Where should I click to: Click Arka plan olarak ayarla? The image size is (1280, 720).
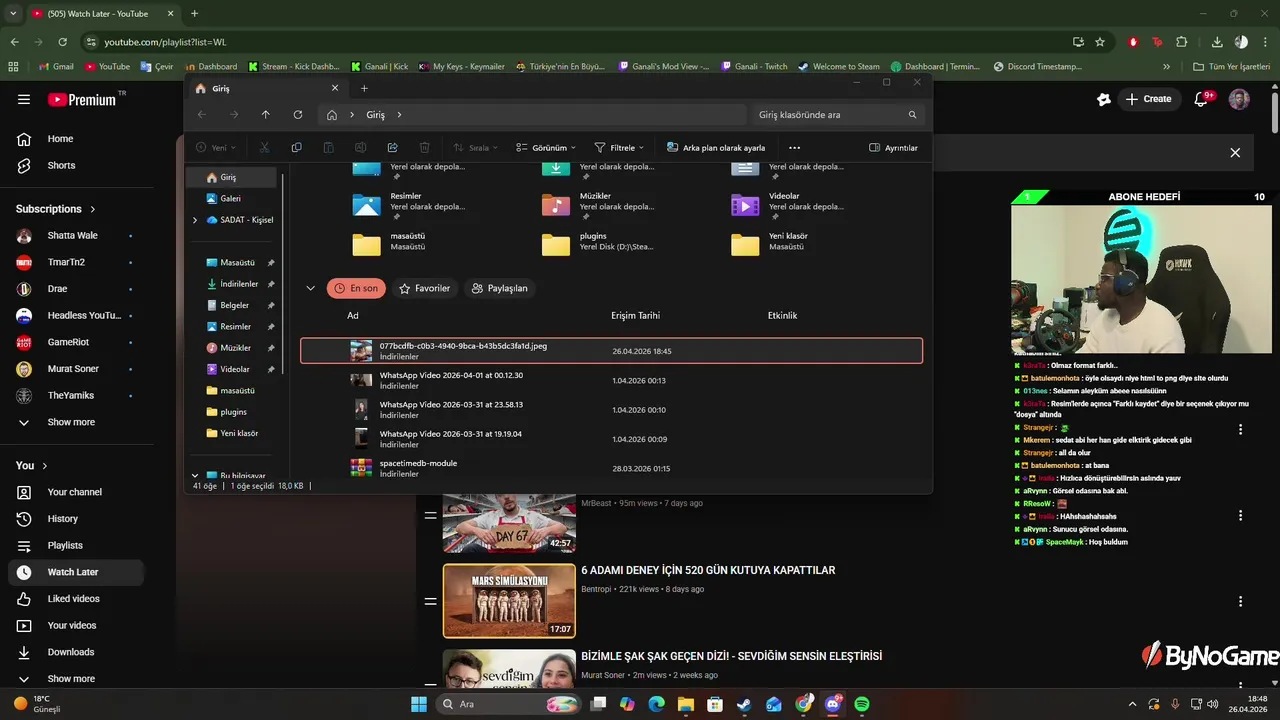(x=716, y=147)
